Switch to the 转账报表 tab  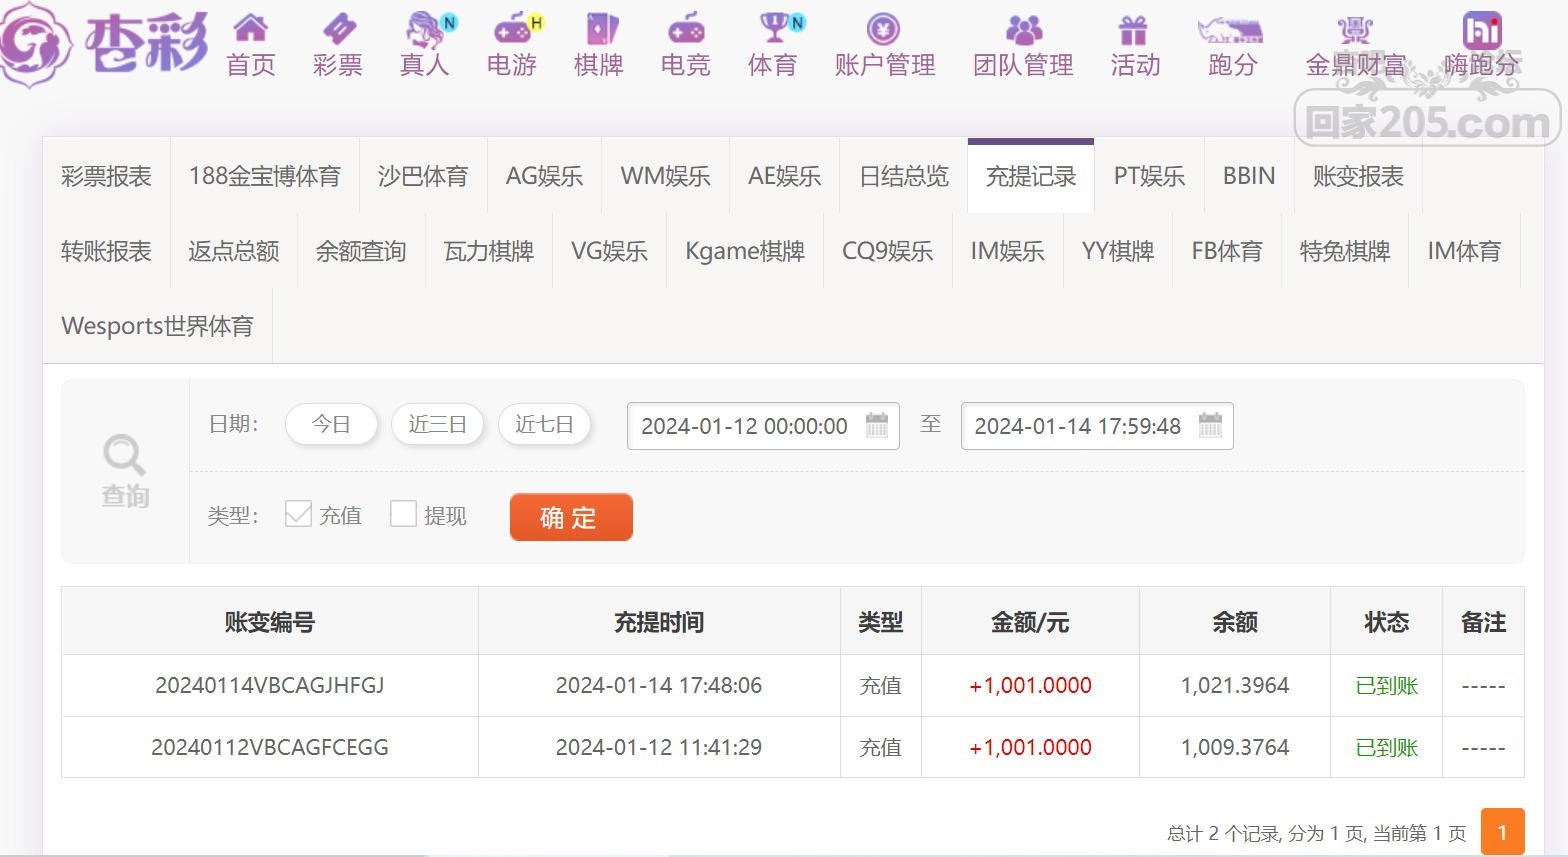pyautogui.click(x=106, y=251)
